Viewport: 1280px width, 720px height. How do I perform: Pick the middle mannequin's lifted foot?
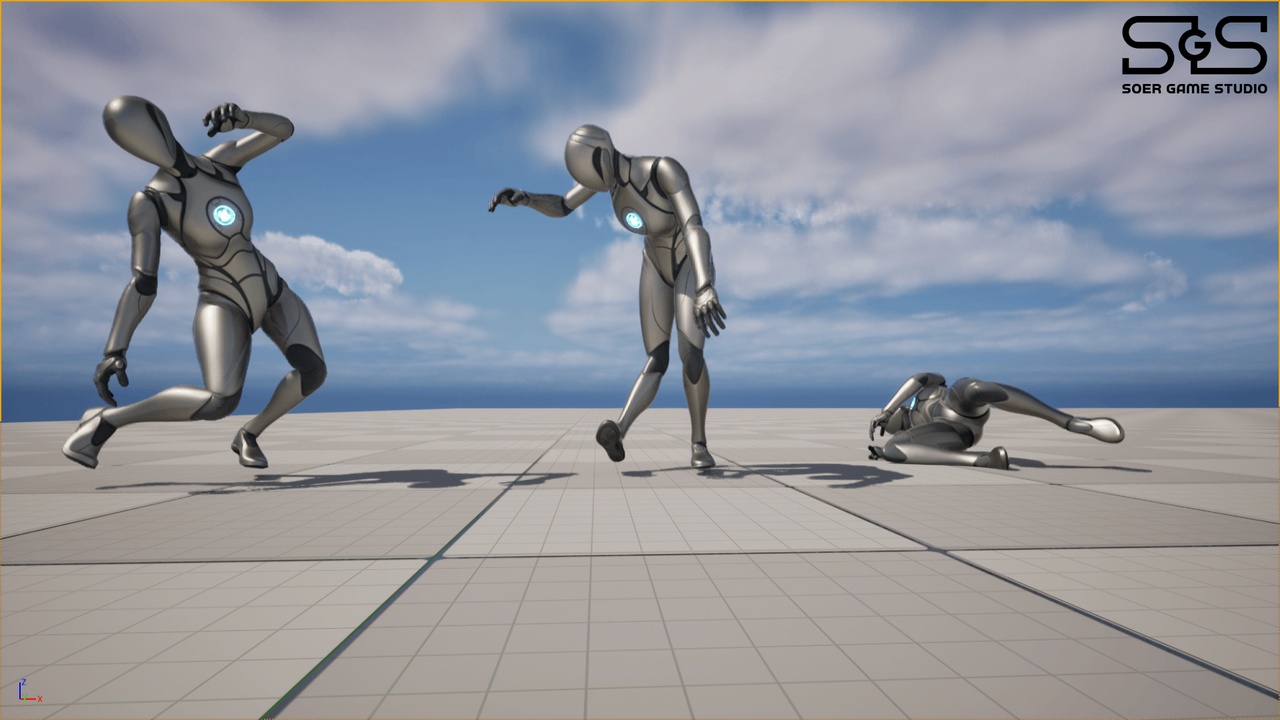(610, 440)
